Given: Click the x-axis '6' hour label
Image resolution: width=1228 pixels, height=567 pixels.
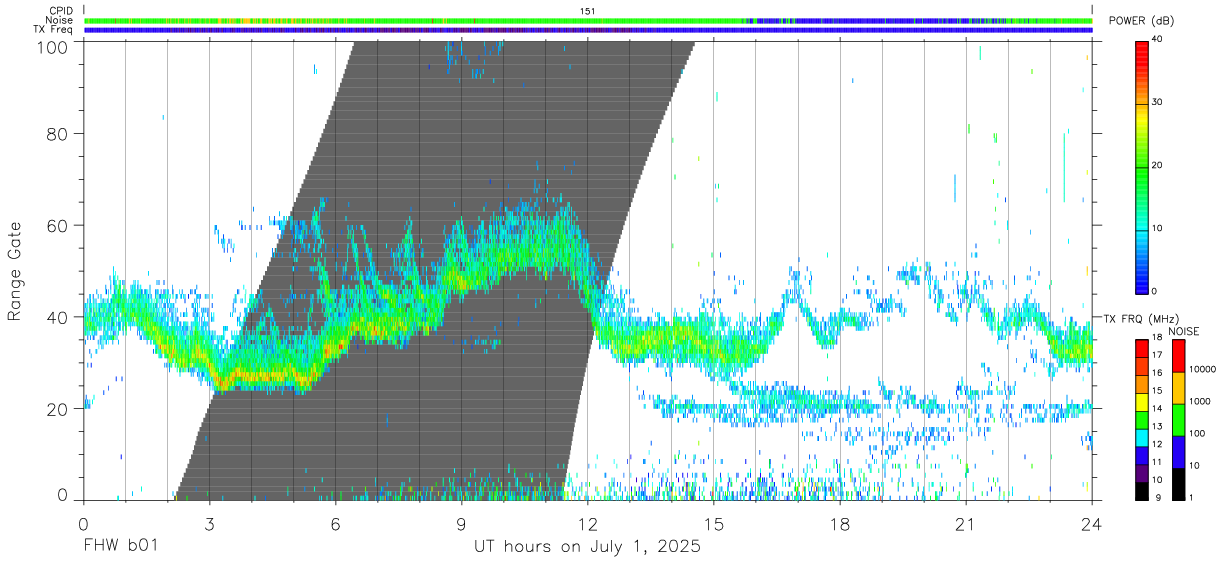Looking at the screenshot, I should pyautogui.click(x=335, y=524).
